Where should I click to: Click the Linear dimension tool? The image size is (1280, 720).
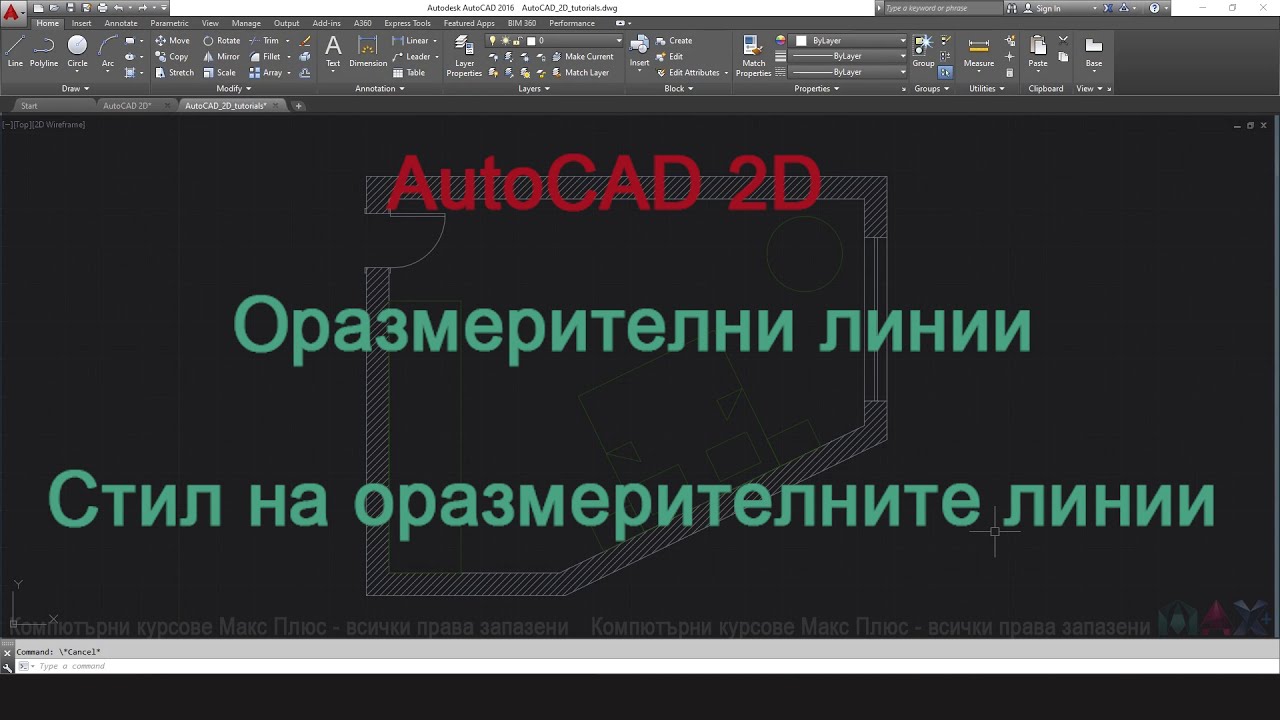click(x=410, y=41)
